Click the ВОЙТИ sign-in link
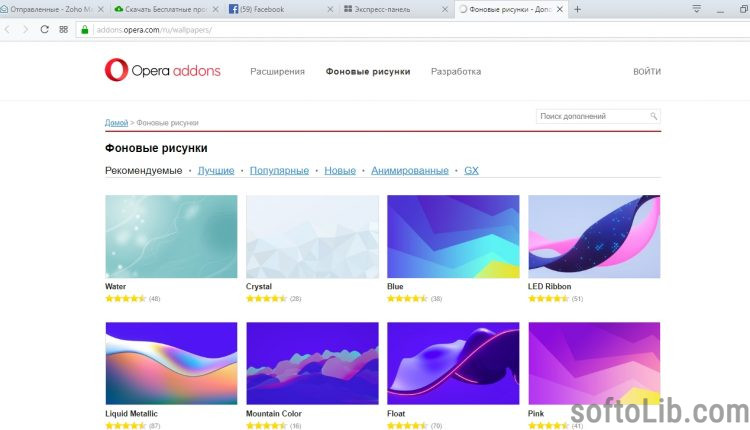 pyautogui.click(x=647, y=71)
